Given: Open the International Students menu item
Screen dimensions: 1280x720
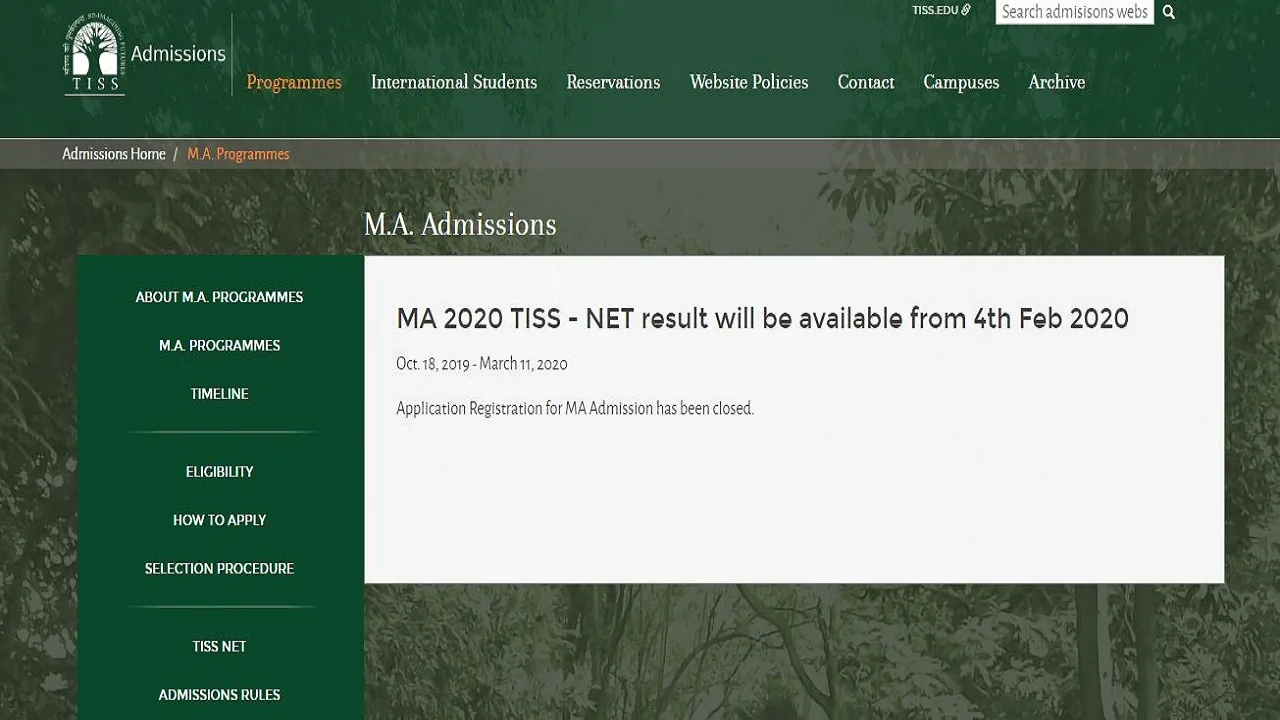Looking at the screenshot, I should coord(454,82).
